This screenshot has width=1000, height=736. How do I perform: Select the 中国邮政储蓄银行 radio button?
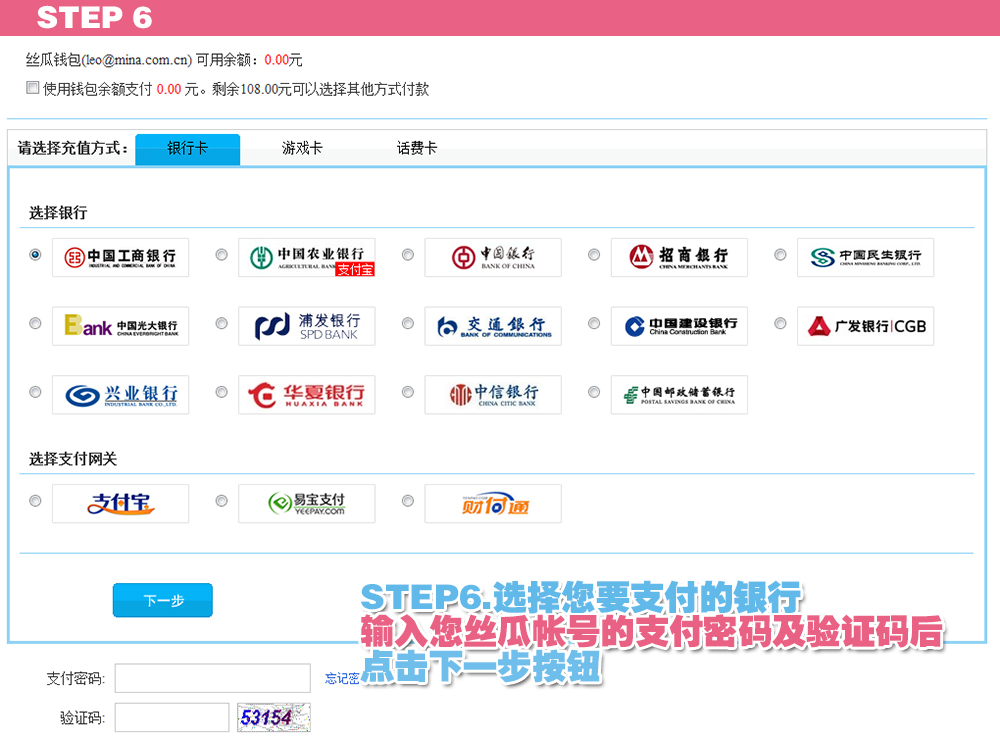pyautogui.click(x=594, y=392)
